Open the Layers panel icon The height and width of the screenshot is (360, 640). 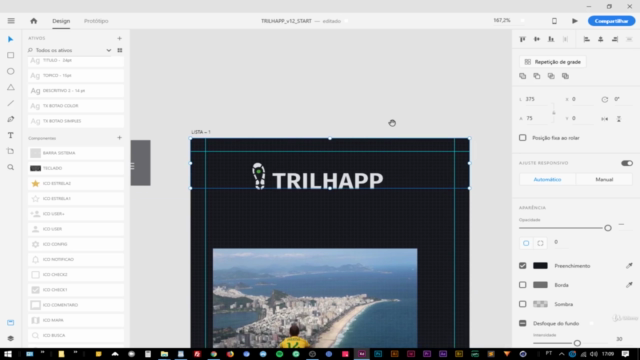tap(11, 338)
